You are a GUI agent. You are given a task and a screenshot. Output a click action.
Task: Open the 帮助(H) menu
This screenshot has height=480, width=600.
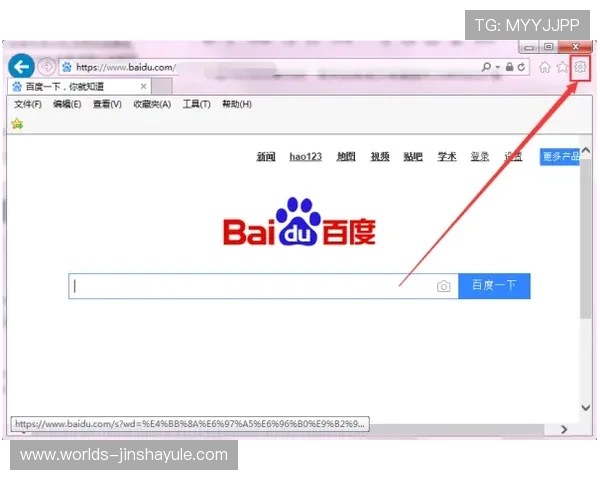[x=237, y=104]
